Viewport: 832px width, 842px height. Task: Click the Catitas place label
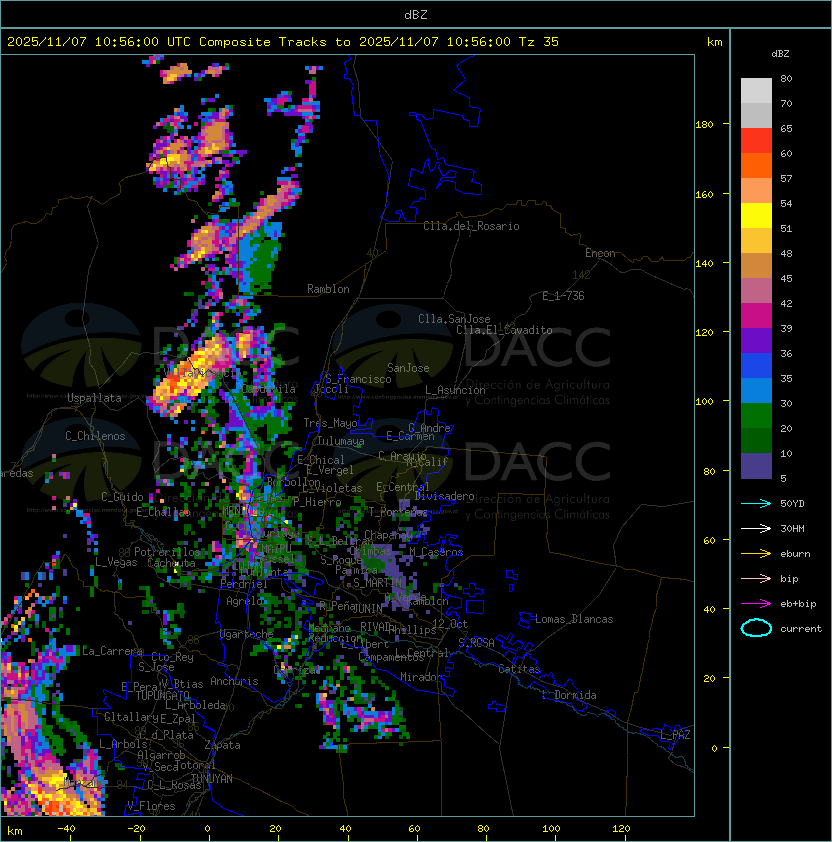click(x=519, y=669)
